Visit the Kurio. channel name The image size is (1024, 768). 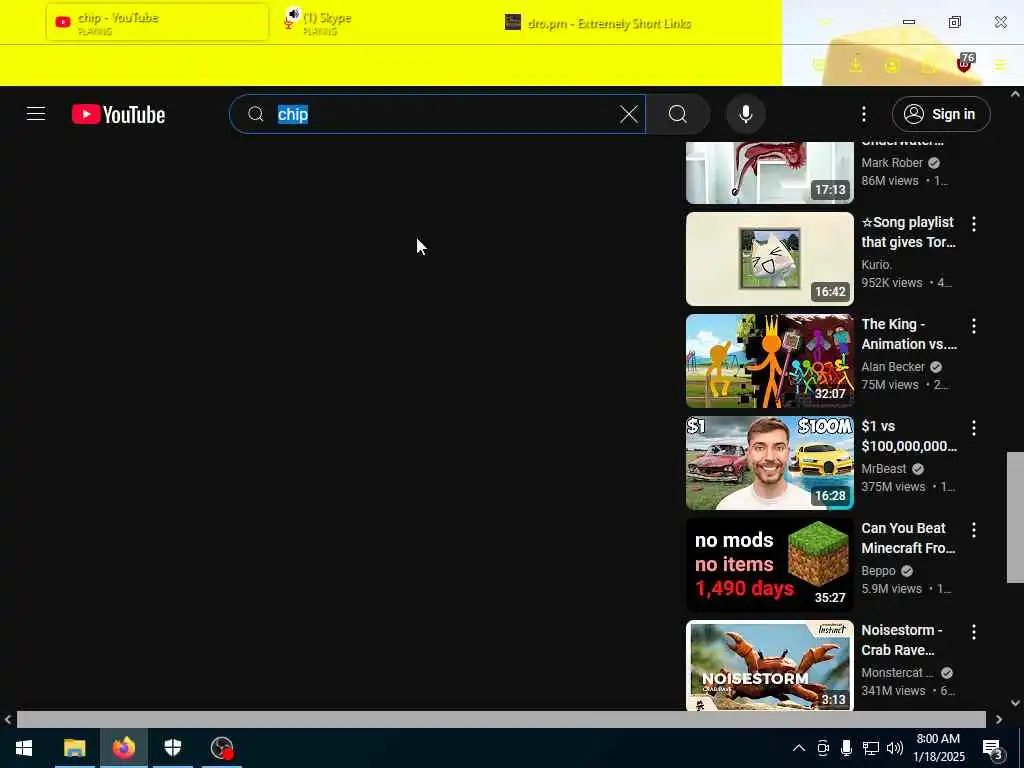876,264
